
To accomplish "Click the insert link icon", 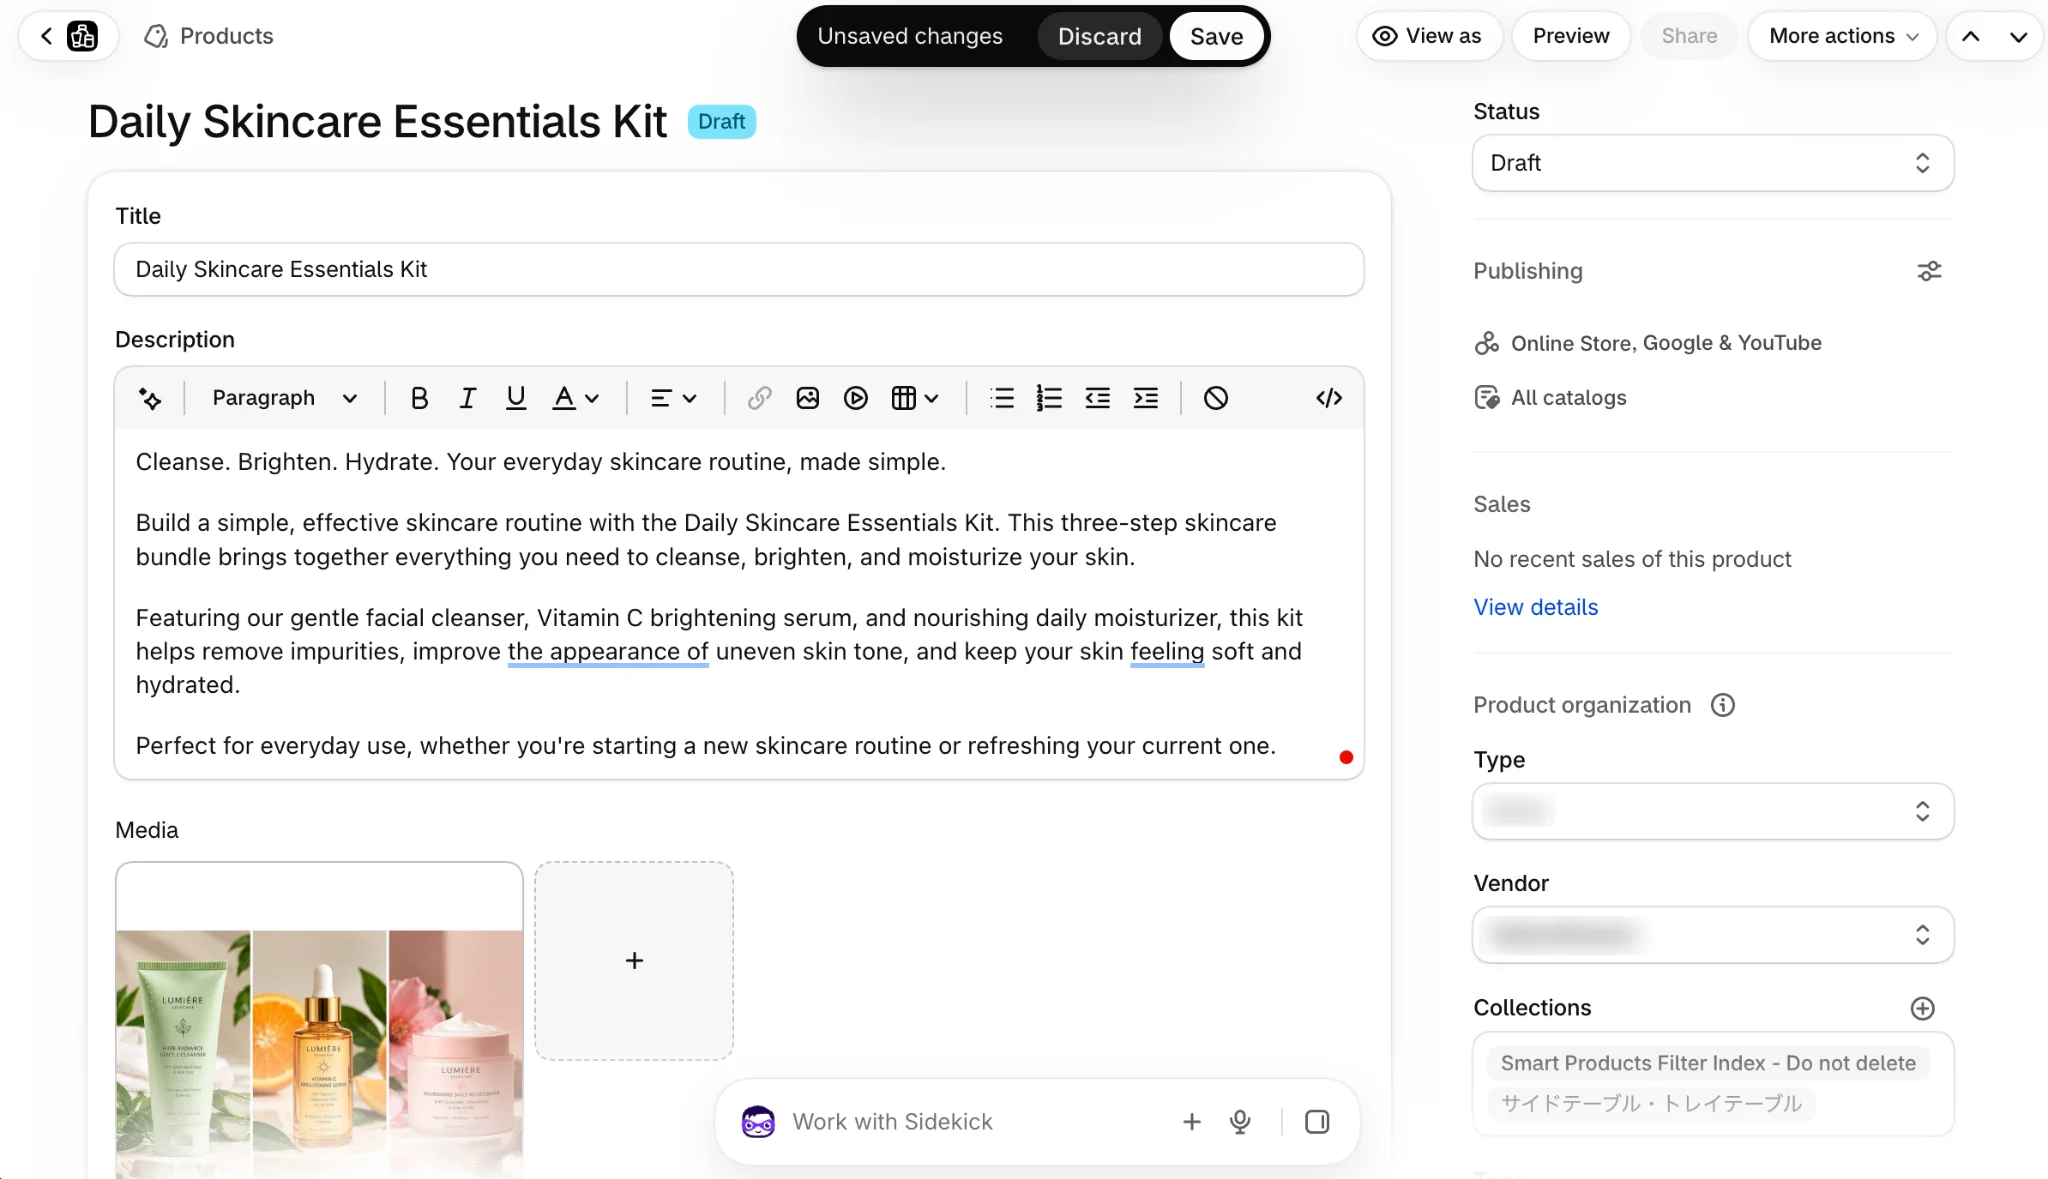I will click(759, 398).
